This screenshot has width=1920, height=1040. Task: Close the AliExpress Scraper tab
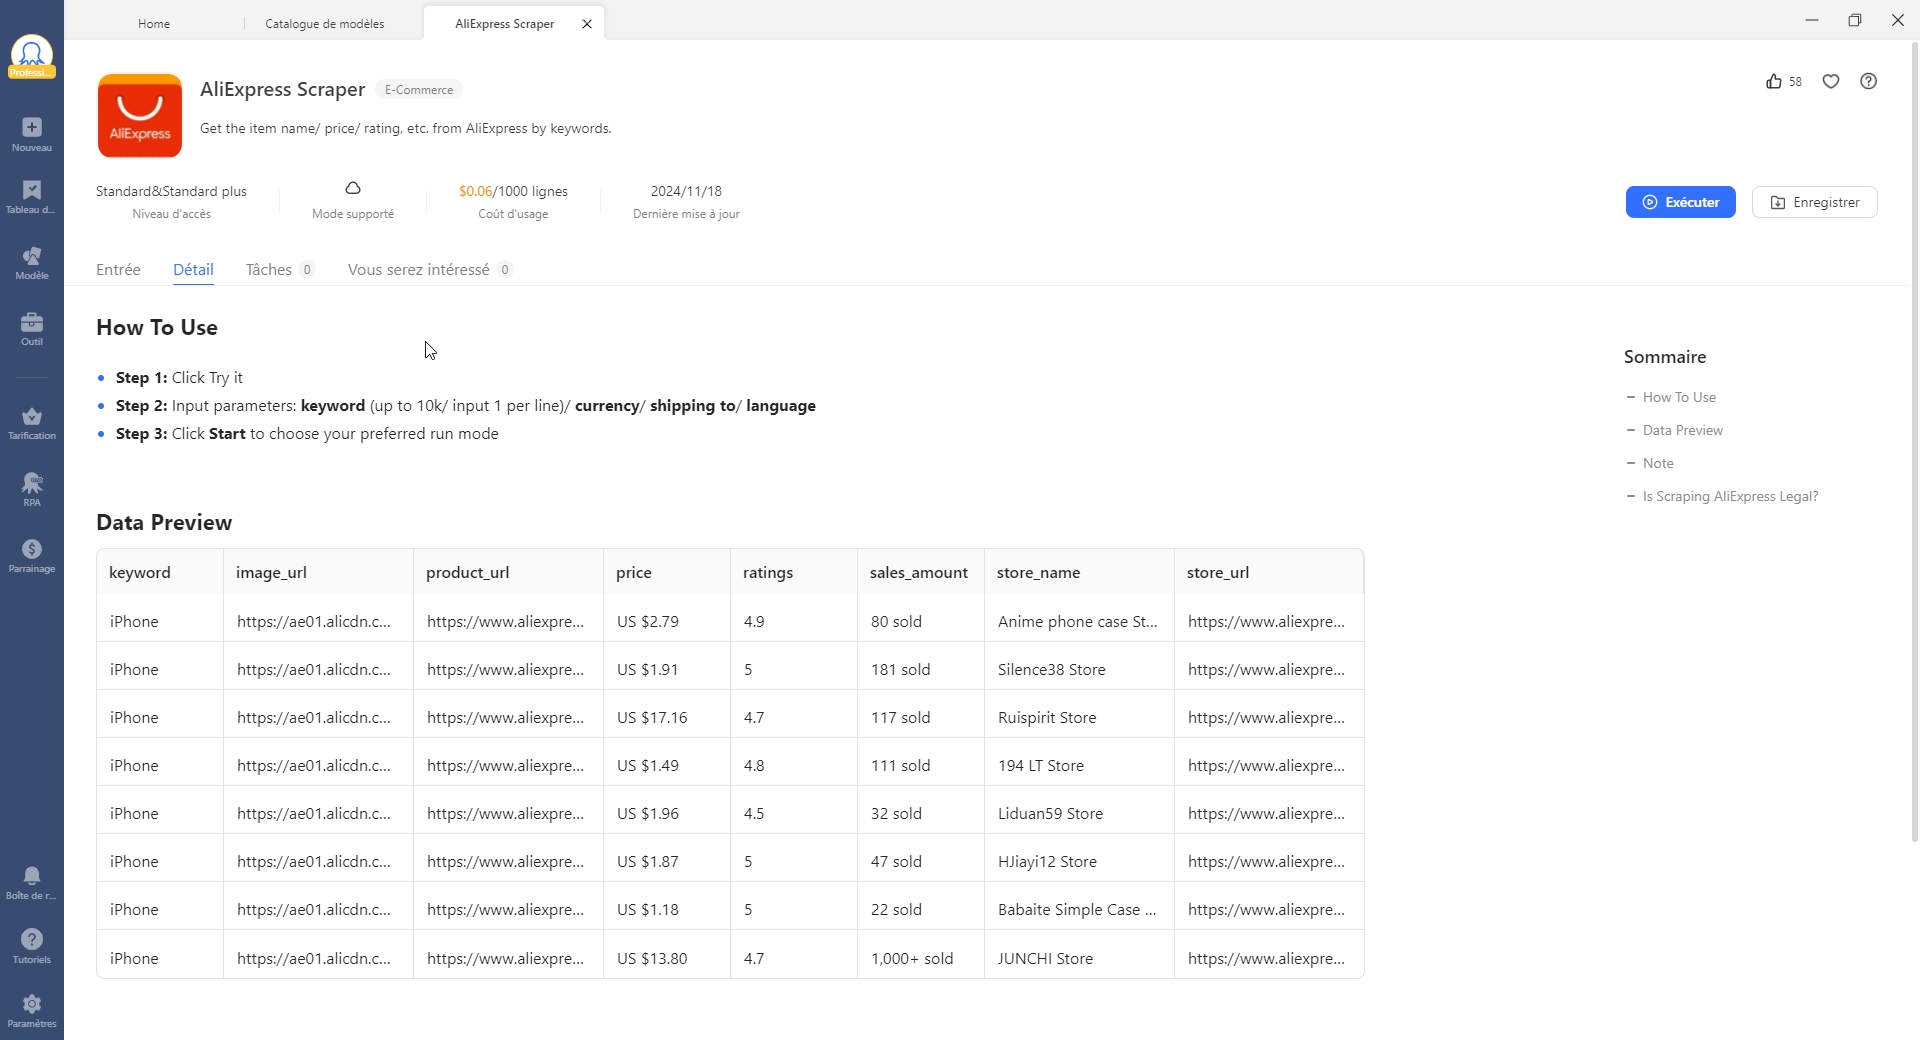tap(587, 24)
